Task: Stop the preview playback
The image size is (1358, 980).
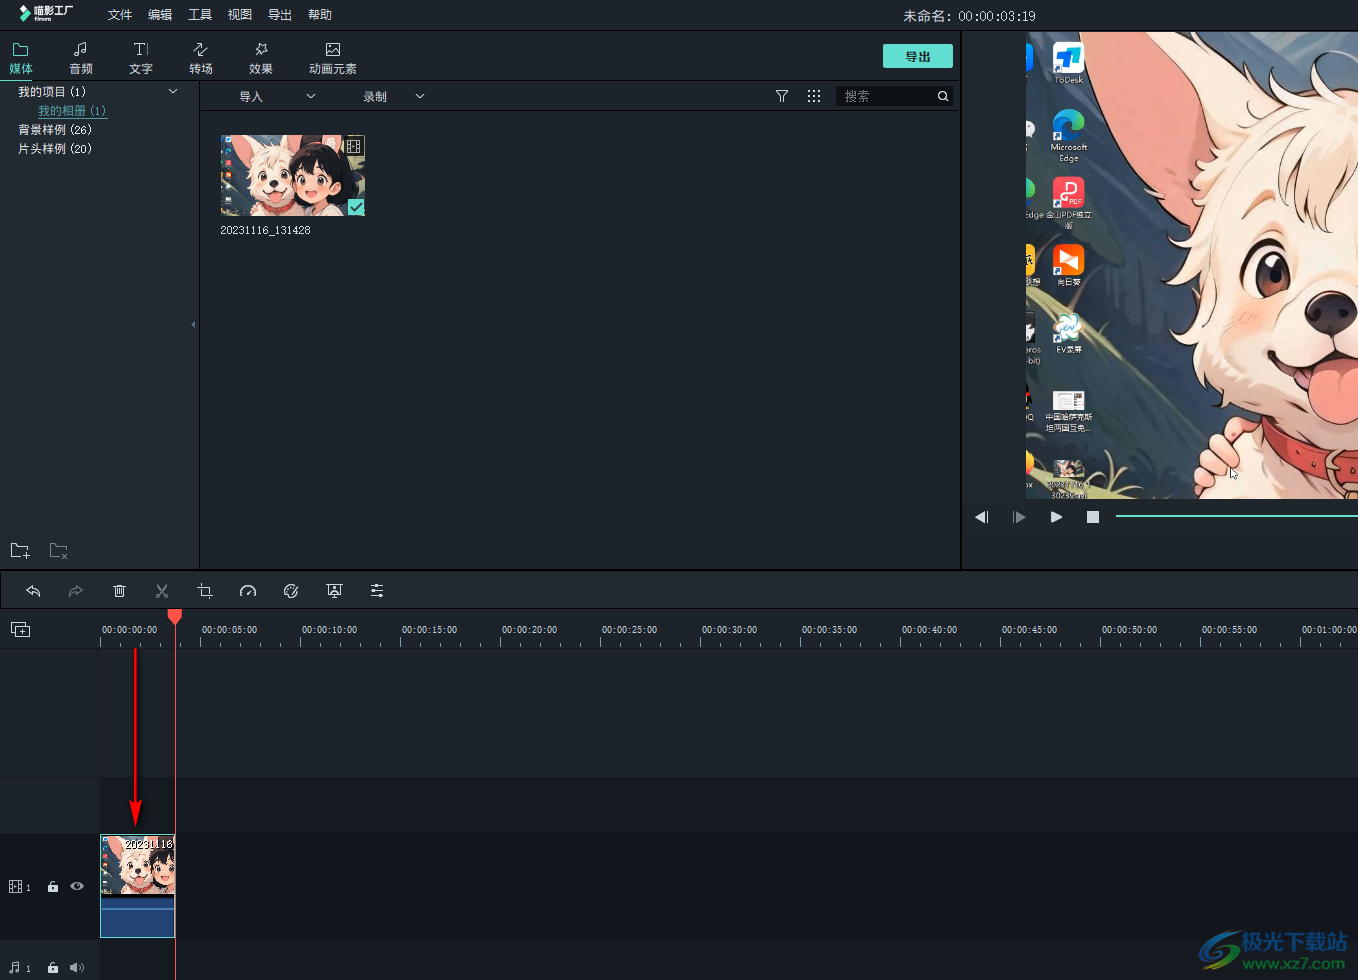Action: pyautogui.click(x=1093, y=517)
